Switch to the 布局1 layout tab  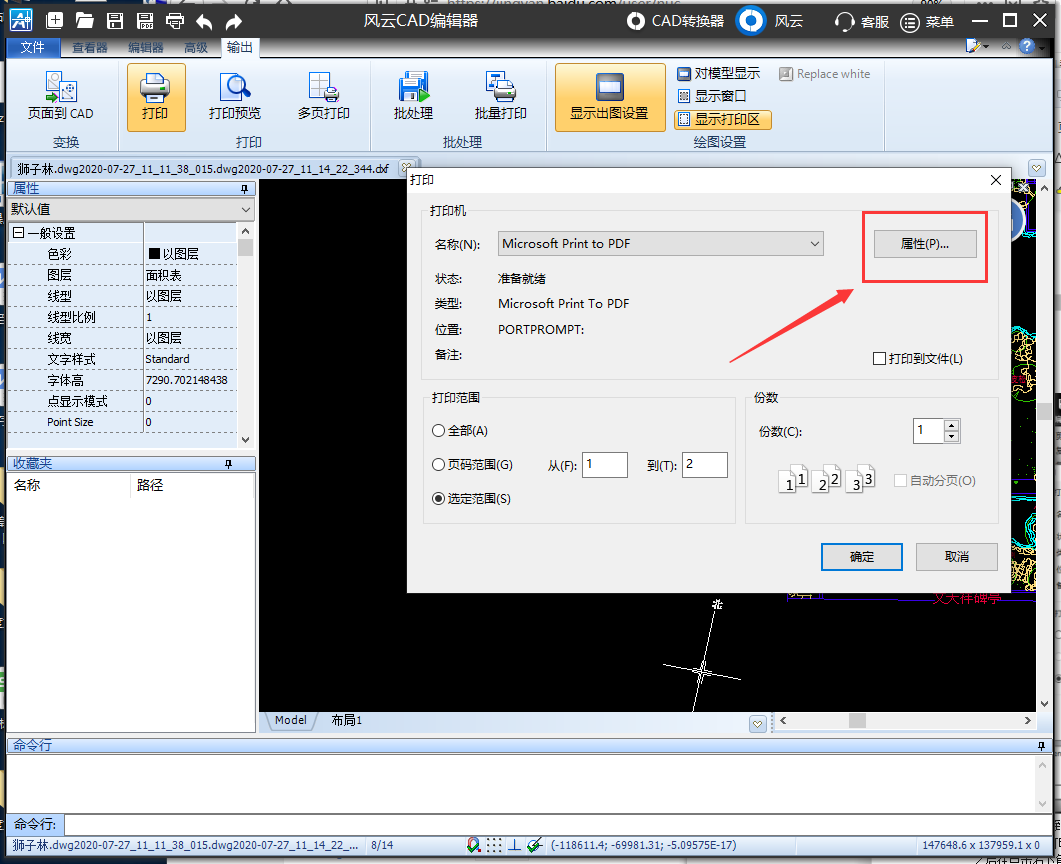tap(346, 721)
